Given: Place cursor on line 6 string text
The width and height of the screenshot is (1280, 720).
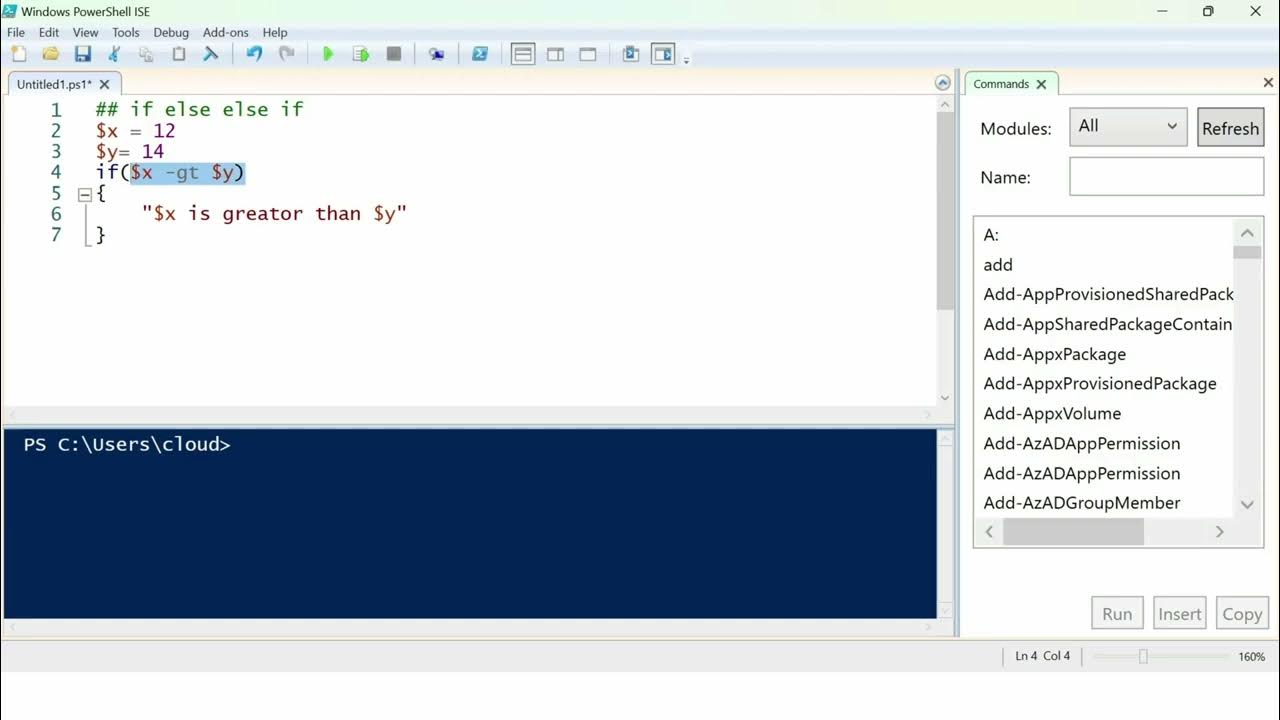Looking at the screenshot, I should pos(275,214).
